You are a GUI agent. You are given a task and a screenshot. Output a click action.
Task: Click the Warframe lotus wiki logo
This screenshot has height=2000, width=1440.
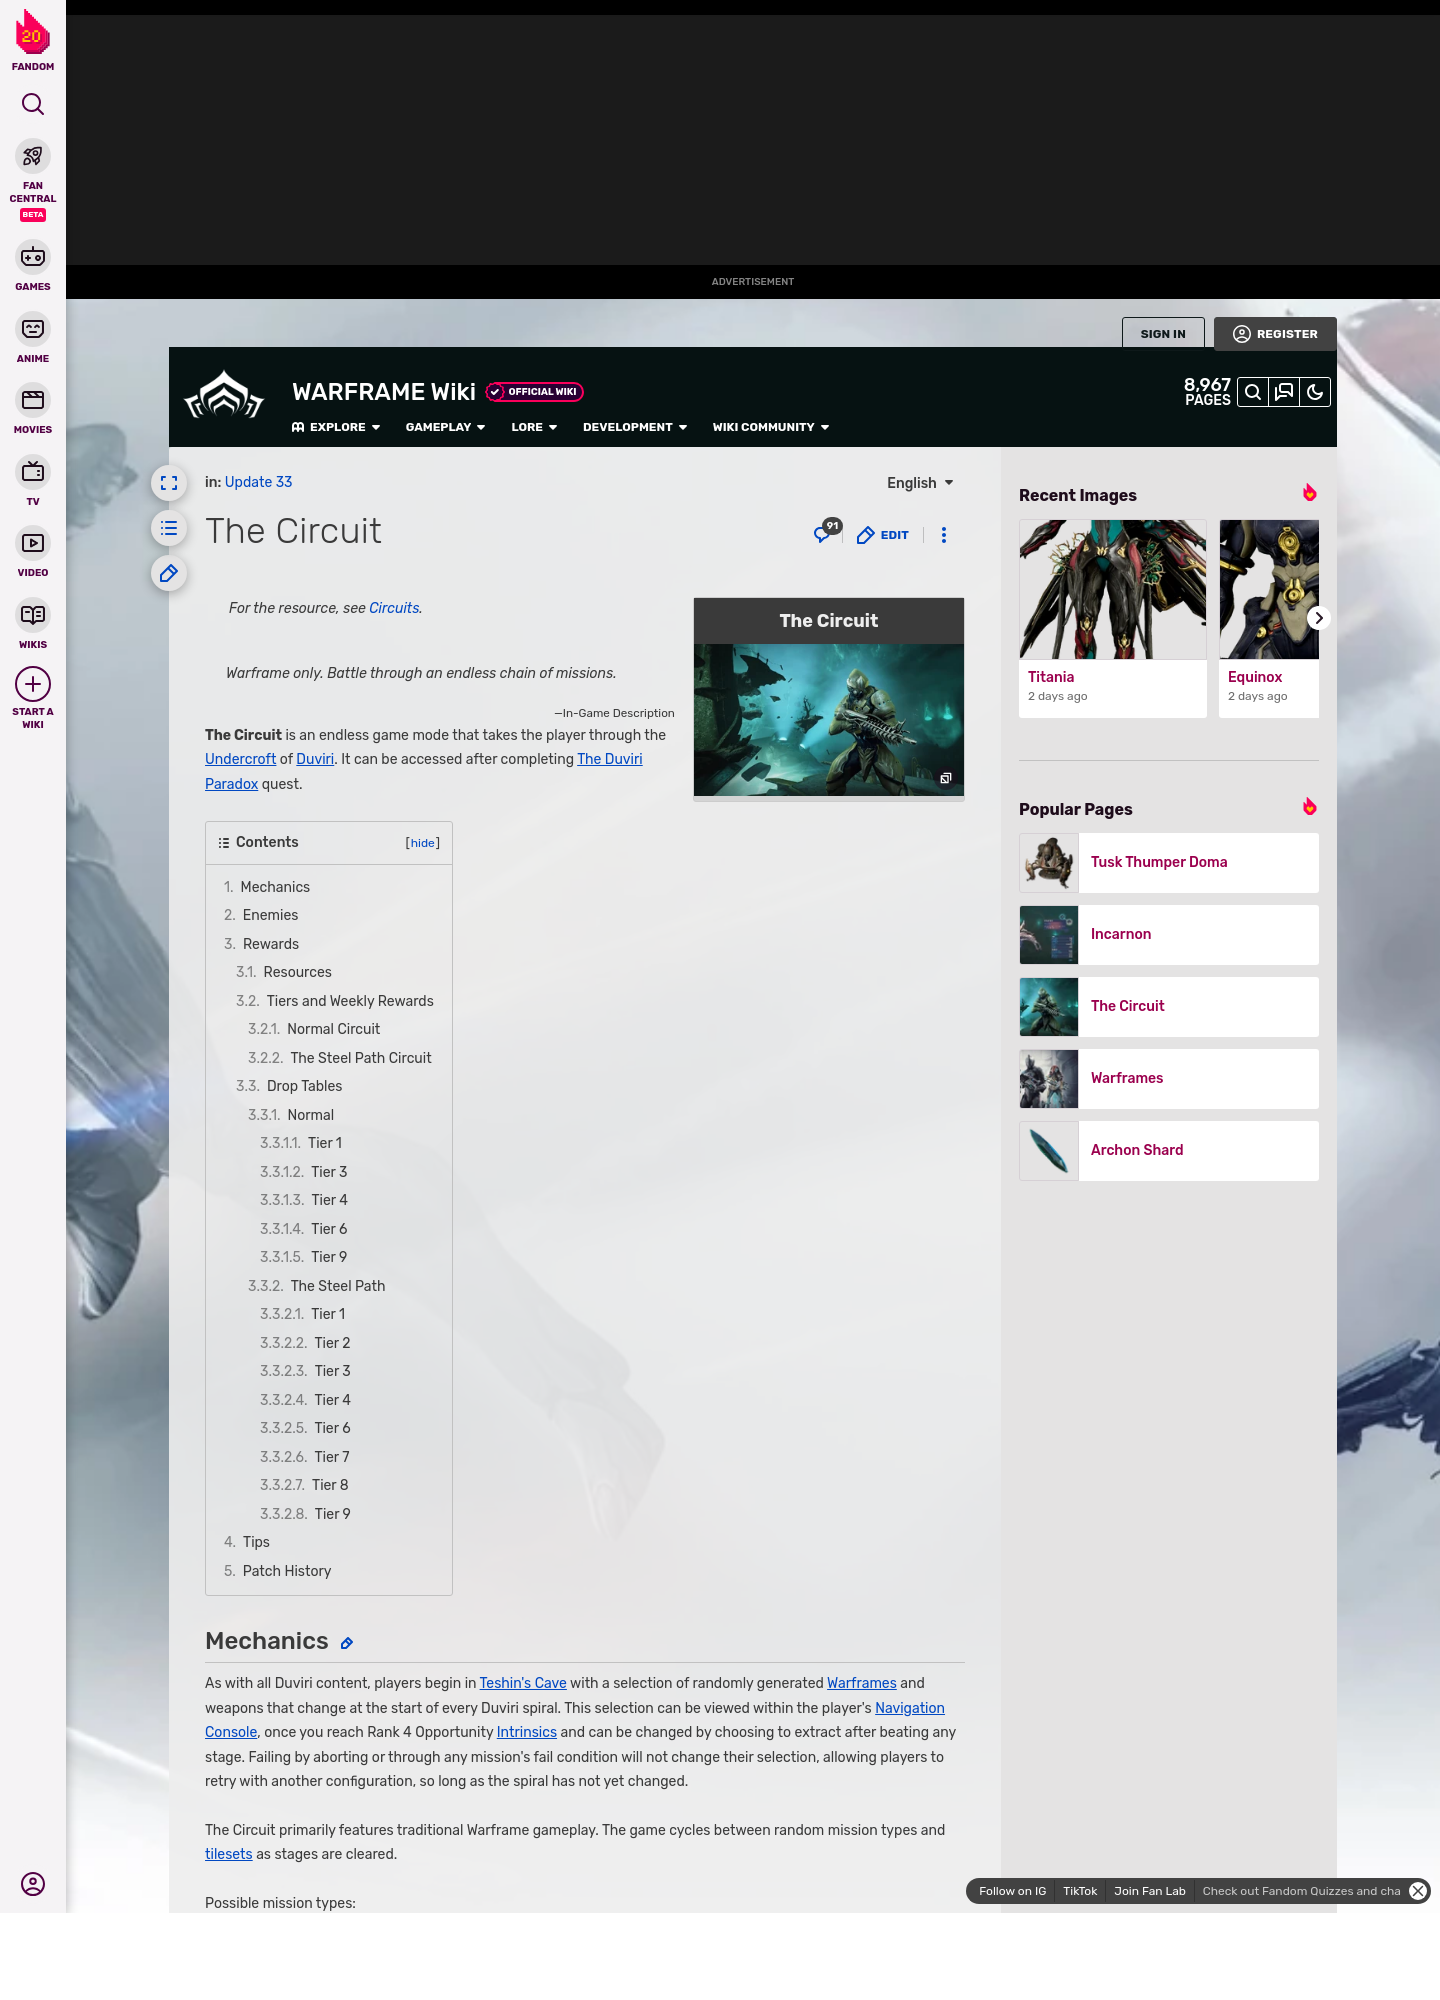pyautogui.click(x=224, y=395)
